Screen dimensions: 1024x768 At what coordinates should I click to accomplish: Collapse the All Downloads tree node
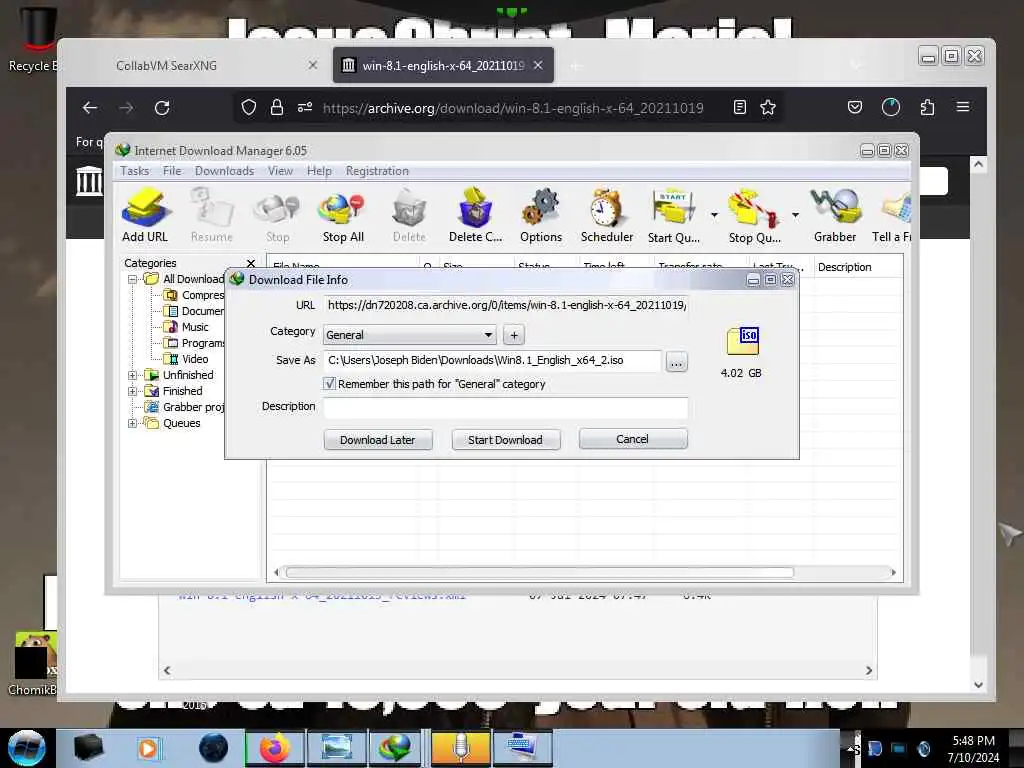click(133, 280)
